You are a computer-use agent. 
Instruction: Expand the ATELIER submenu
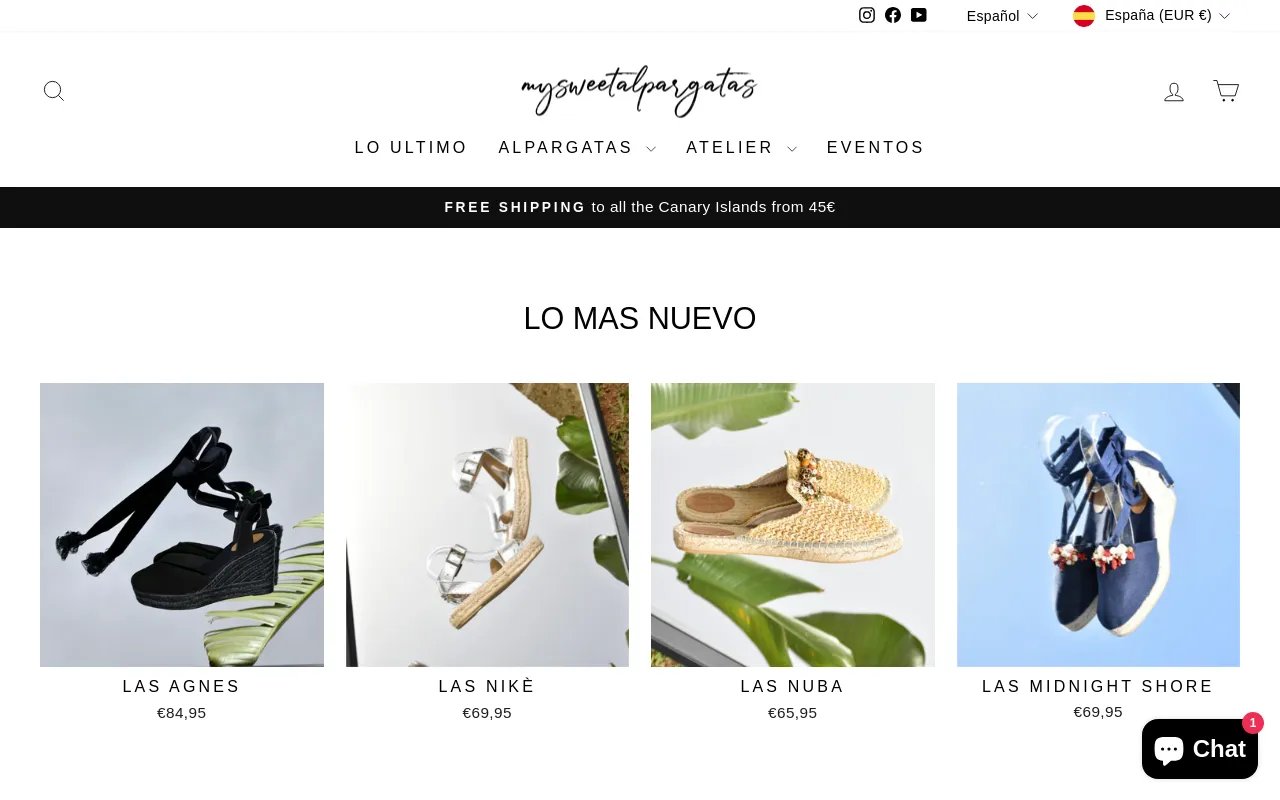tap(741, 148)
